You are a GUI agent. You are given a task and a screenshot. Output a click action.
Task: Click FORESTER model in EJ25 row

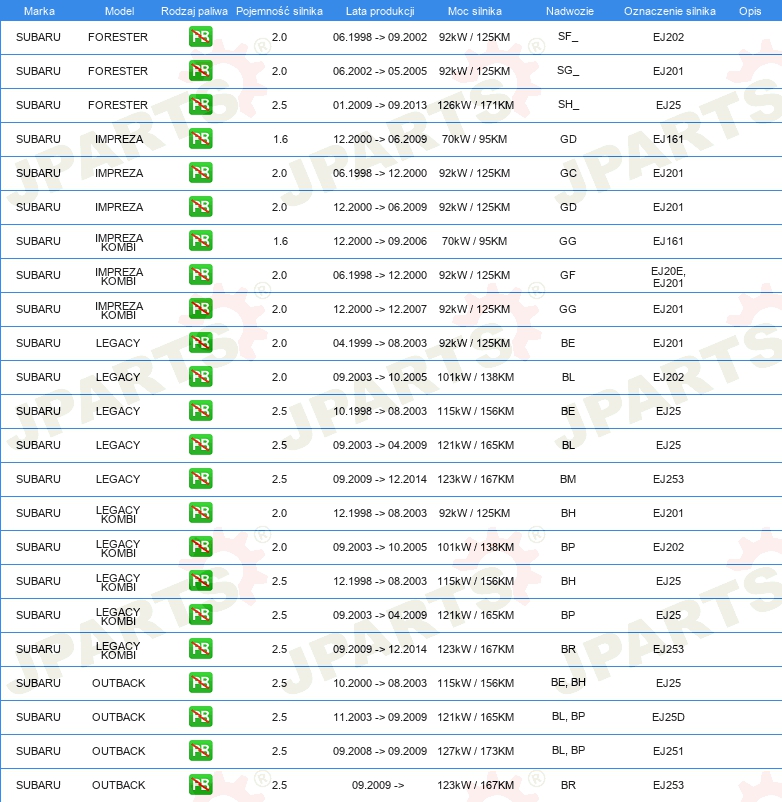coord(118,105)
